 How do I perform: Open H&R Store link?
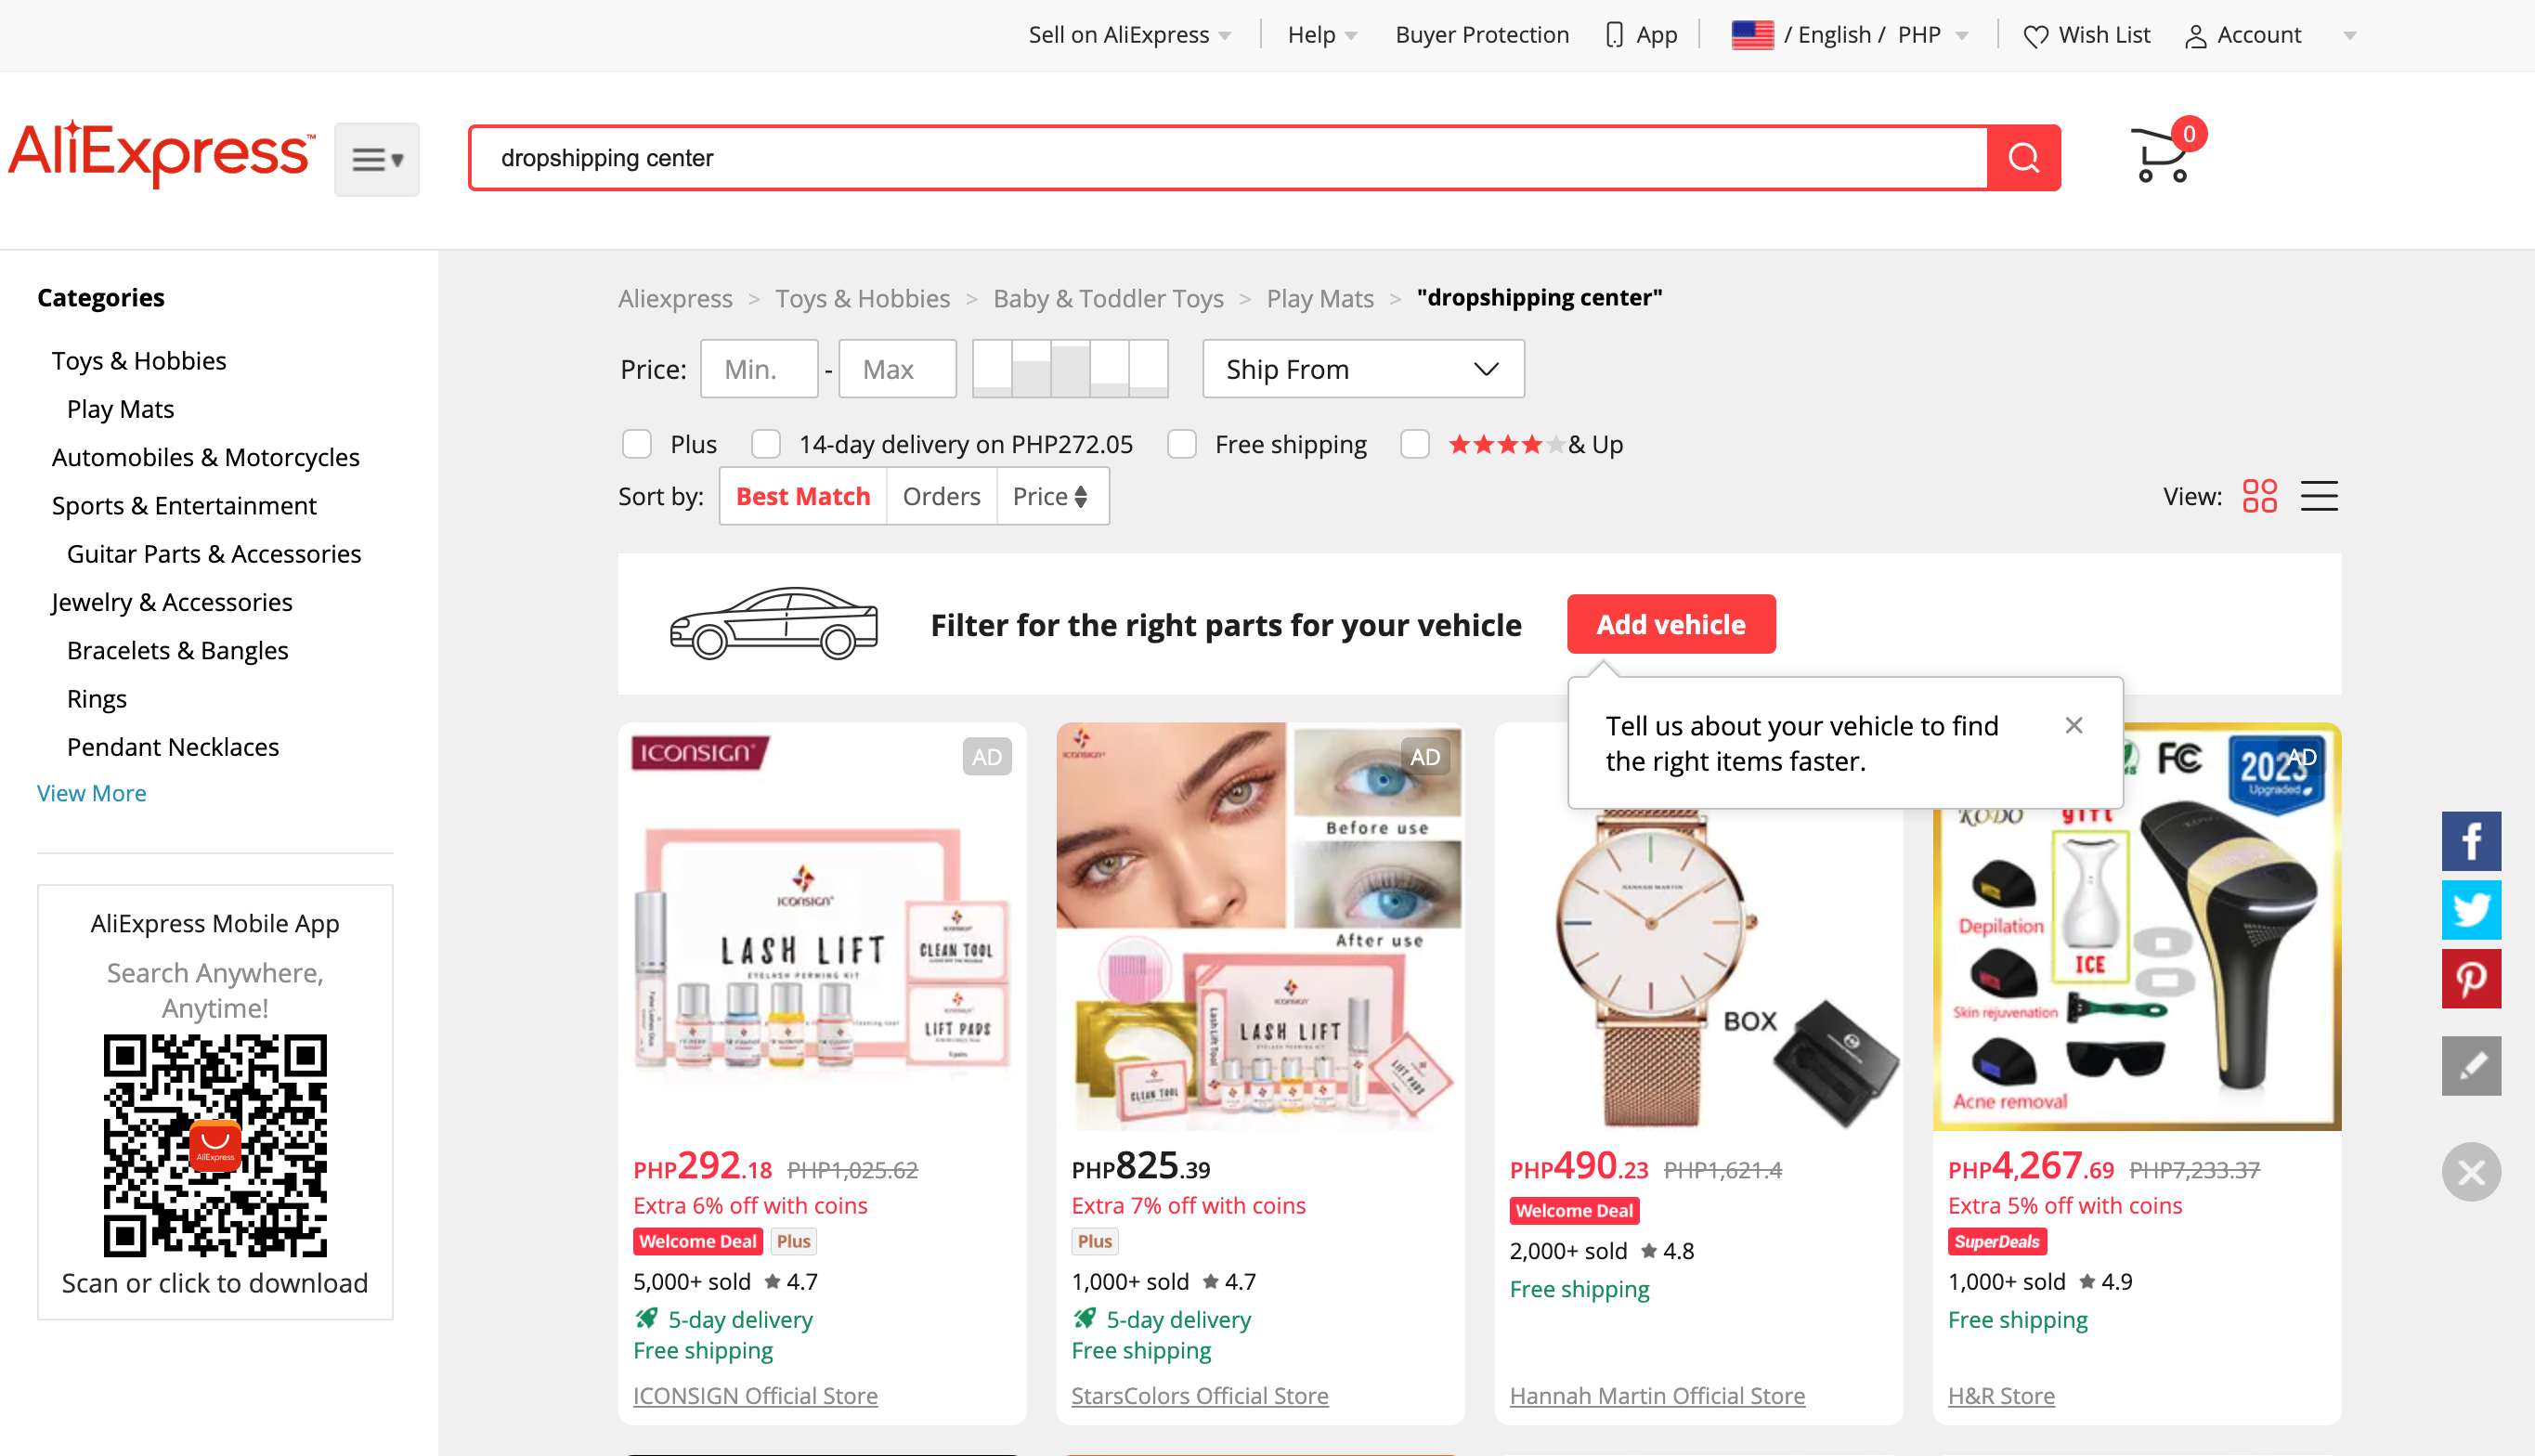[2000, 1395]
